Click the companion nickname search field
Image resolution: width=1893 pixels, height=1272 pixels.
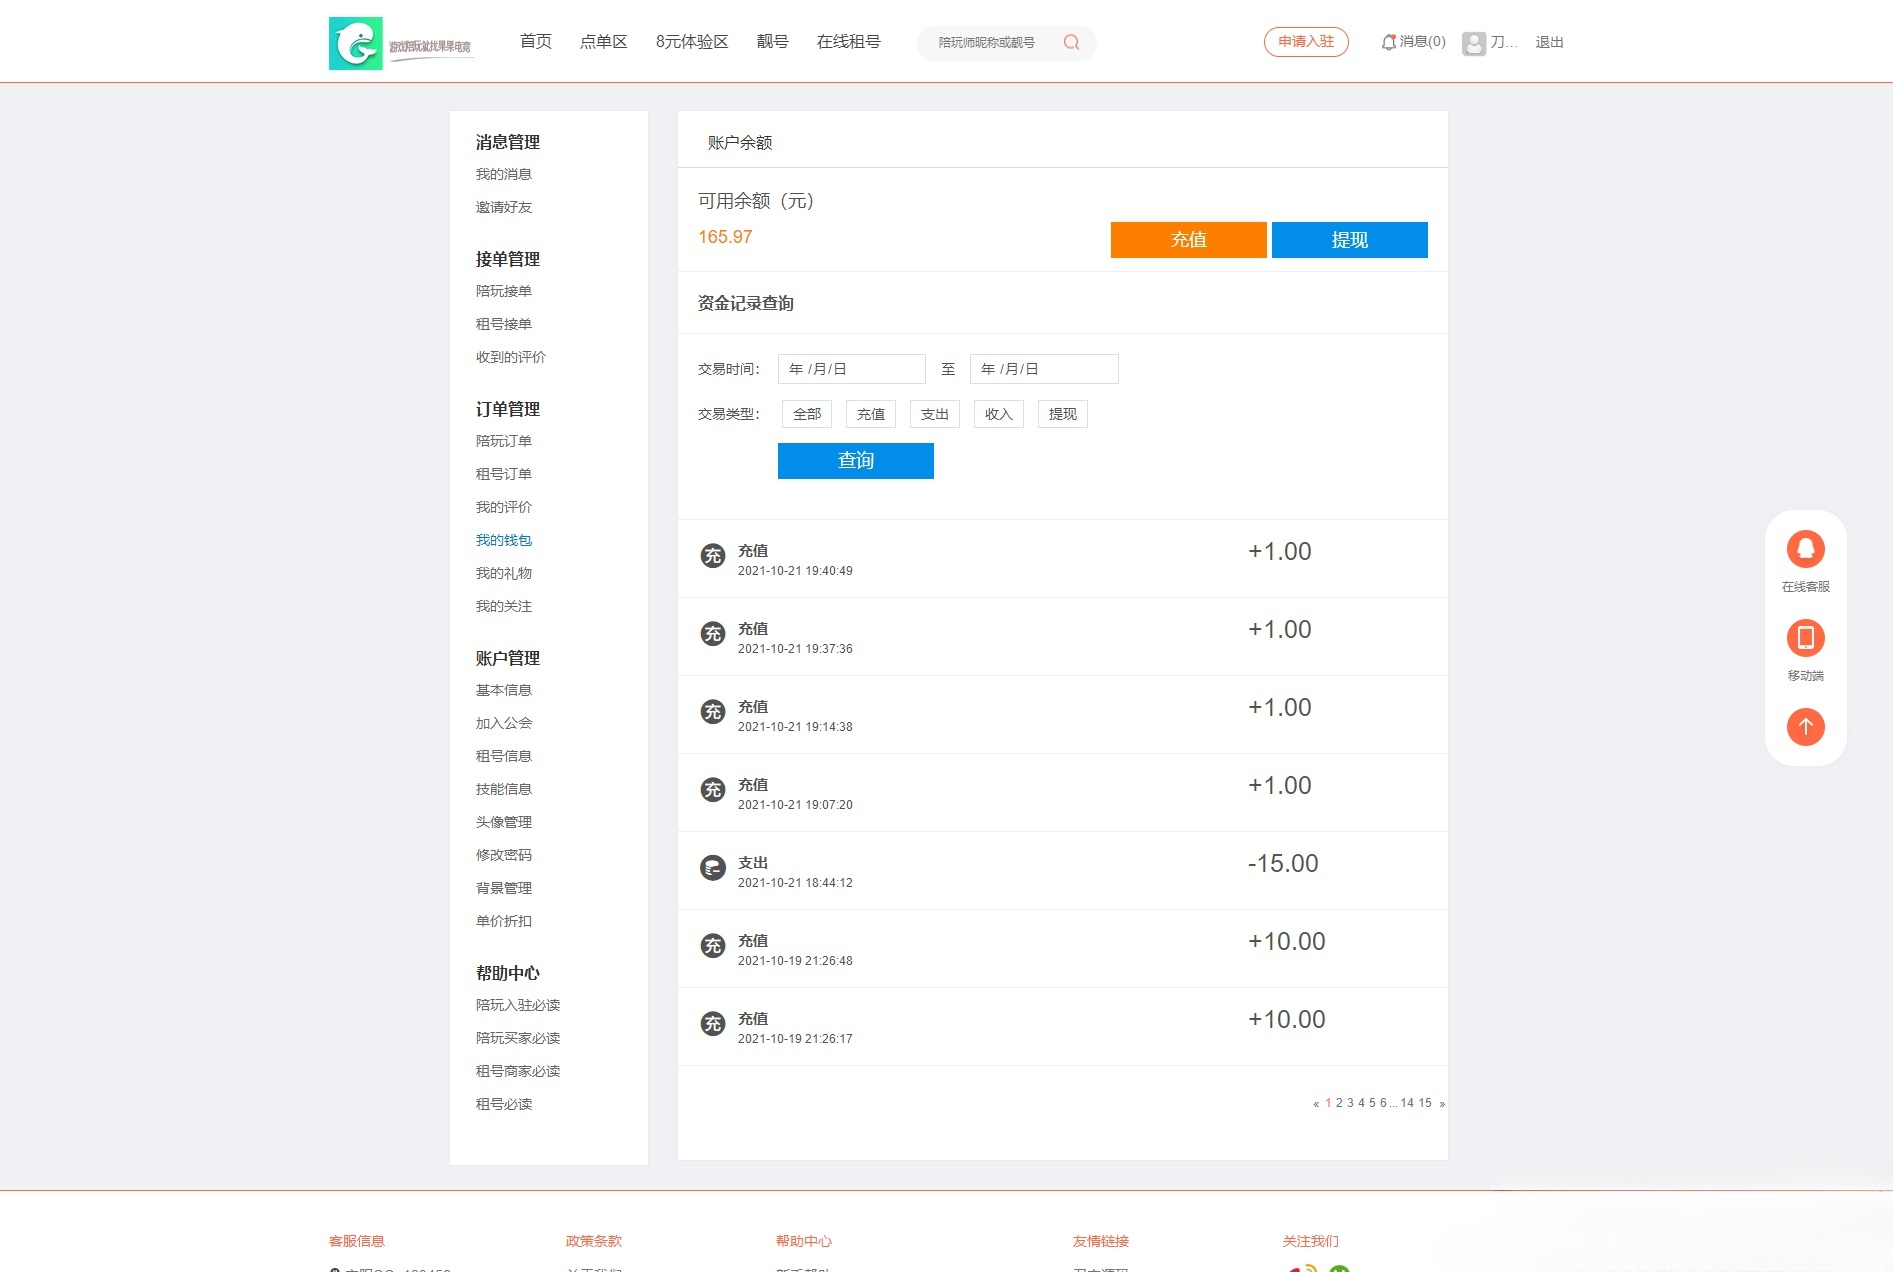tap(986, 43)
